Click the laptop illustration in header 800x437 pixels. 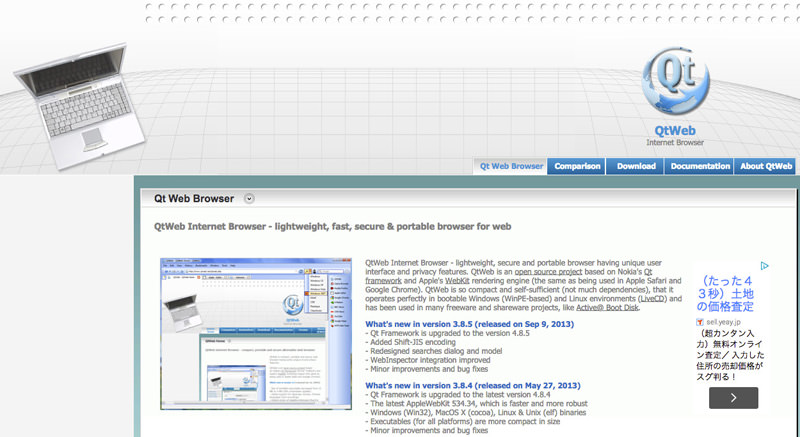(x=80, y=106)
